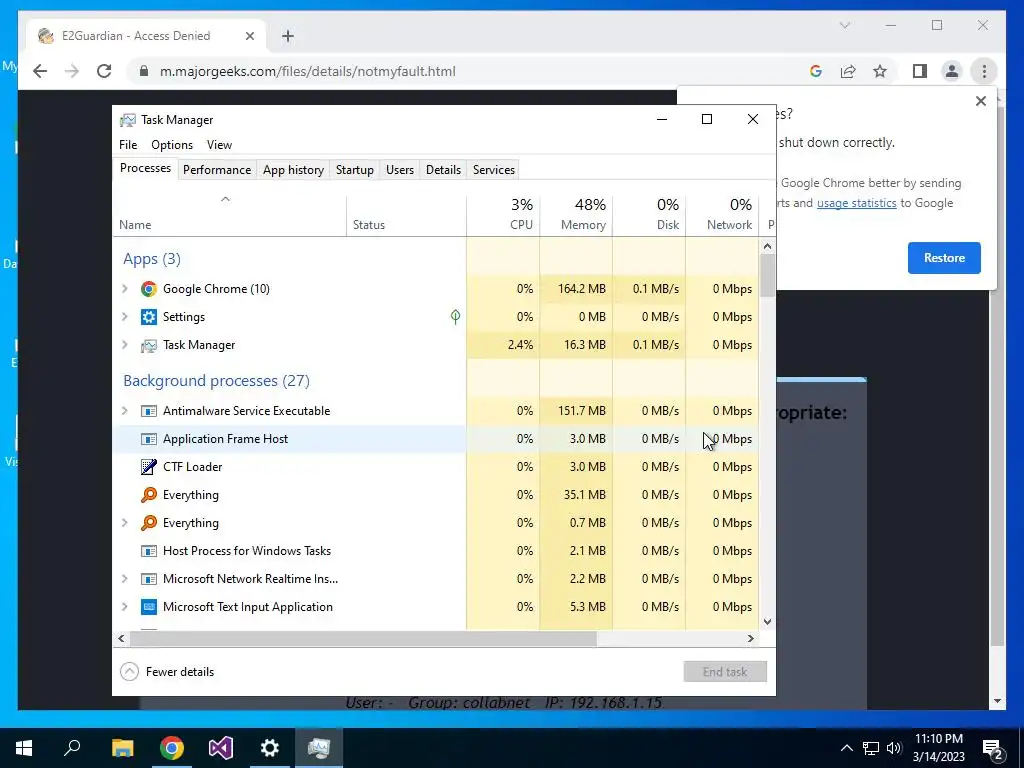Expand Antimalware Service Executable group

tap(125, 411)
